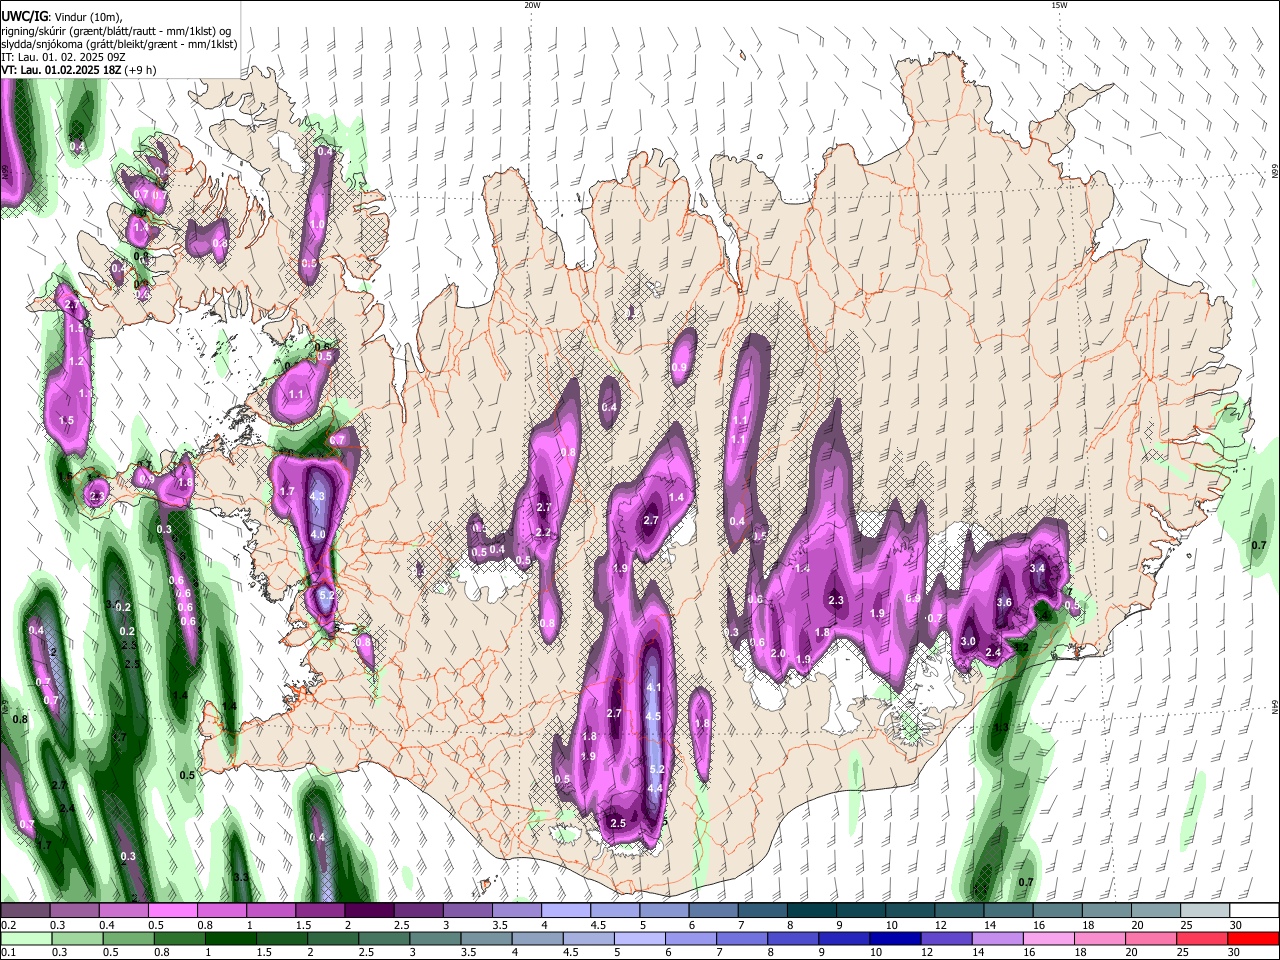
Task: Click the '4.1' precipitation value on the map
Action: (654, 688)
